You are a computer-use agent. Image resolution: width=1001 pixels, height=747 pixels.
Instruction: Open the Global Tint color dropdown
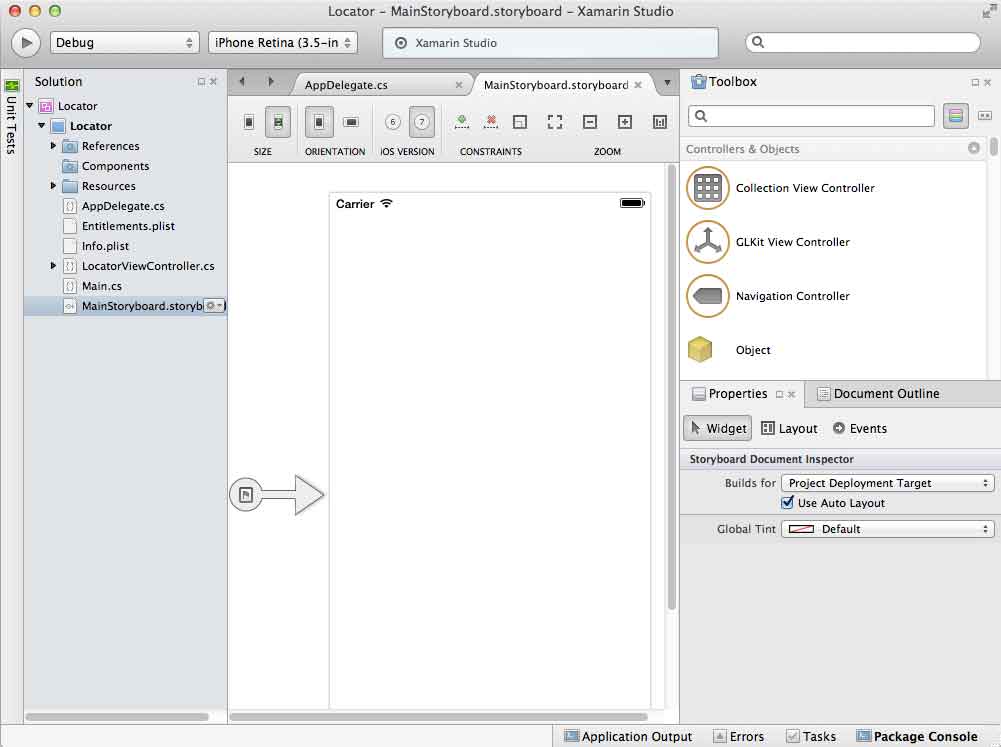click(x=887, y=529)
